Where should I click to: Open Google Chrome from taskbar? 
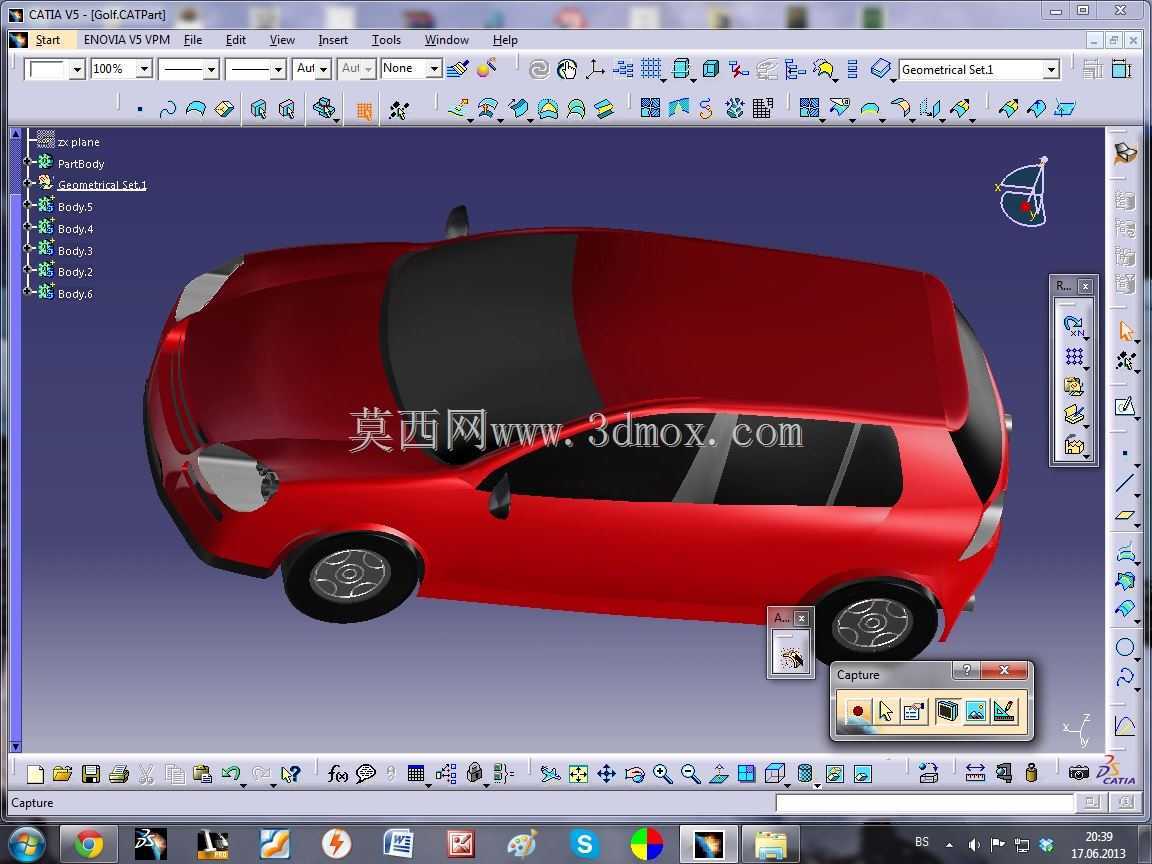(87, 844)
